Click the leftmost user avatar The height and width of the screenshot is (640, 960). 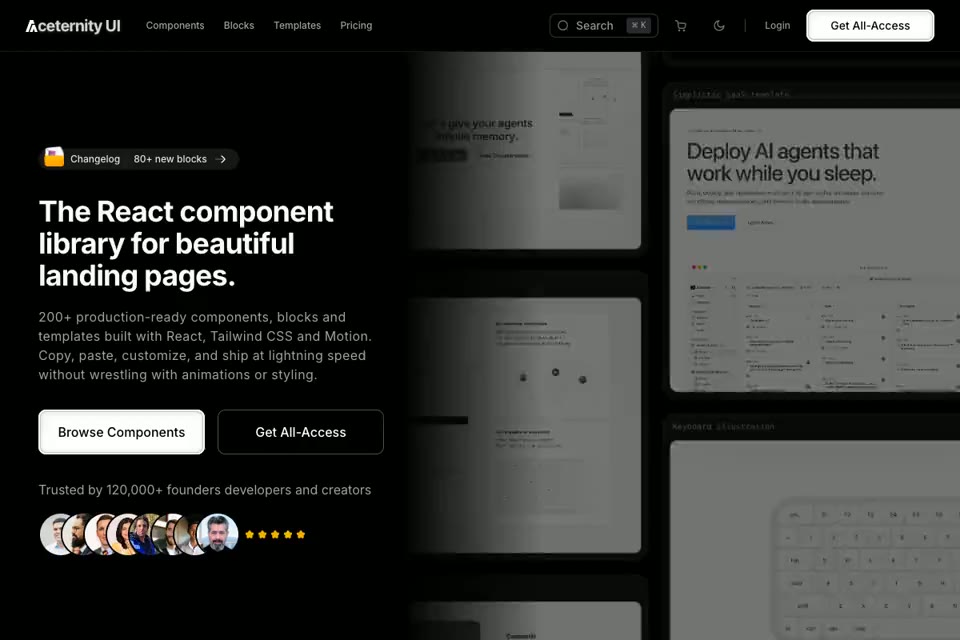point(54,534)
